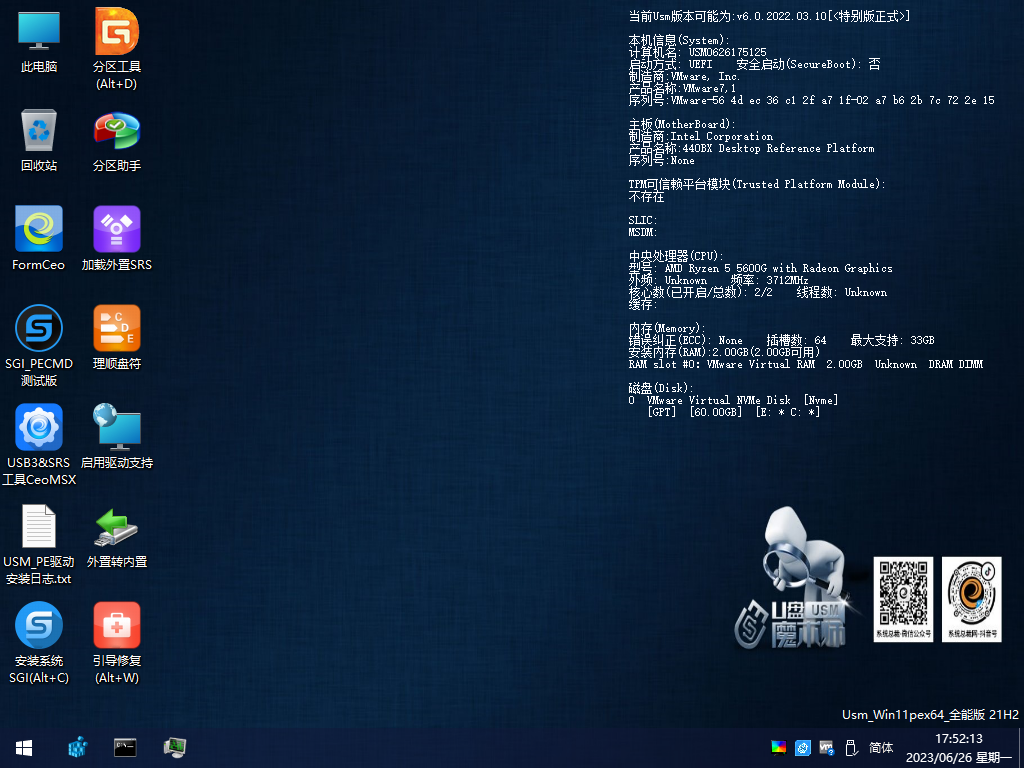Image resolution: width=1024 pixels, height=768 pixels.
Task: Select the 分区工具(Alt+D) DiskGenius icon
Action: click(x=117, y=49)
